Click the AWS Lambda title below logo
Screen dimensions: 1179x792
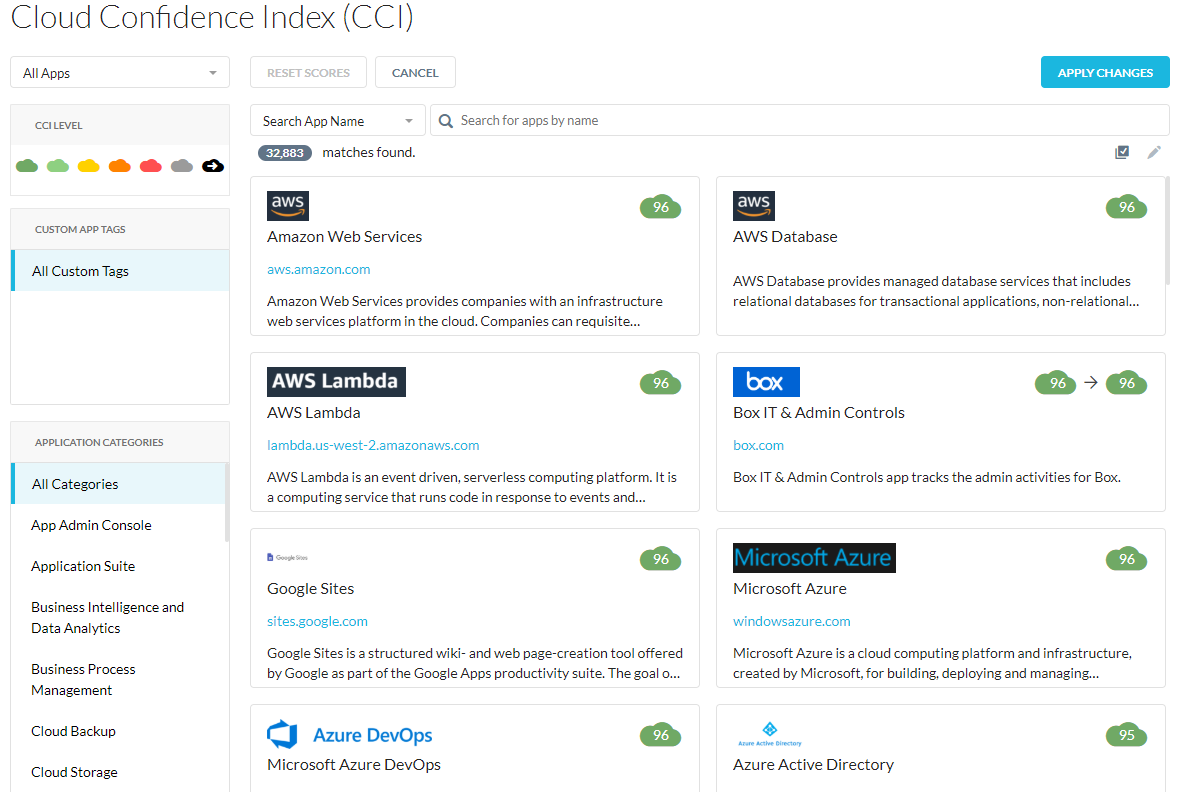click(x=314, y=412)
